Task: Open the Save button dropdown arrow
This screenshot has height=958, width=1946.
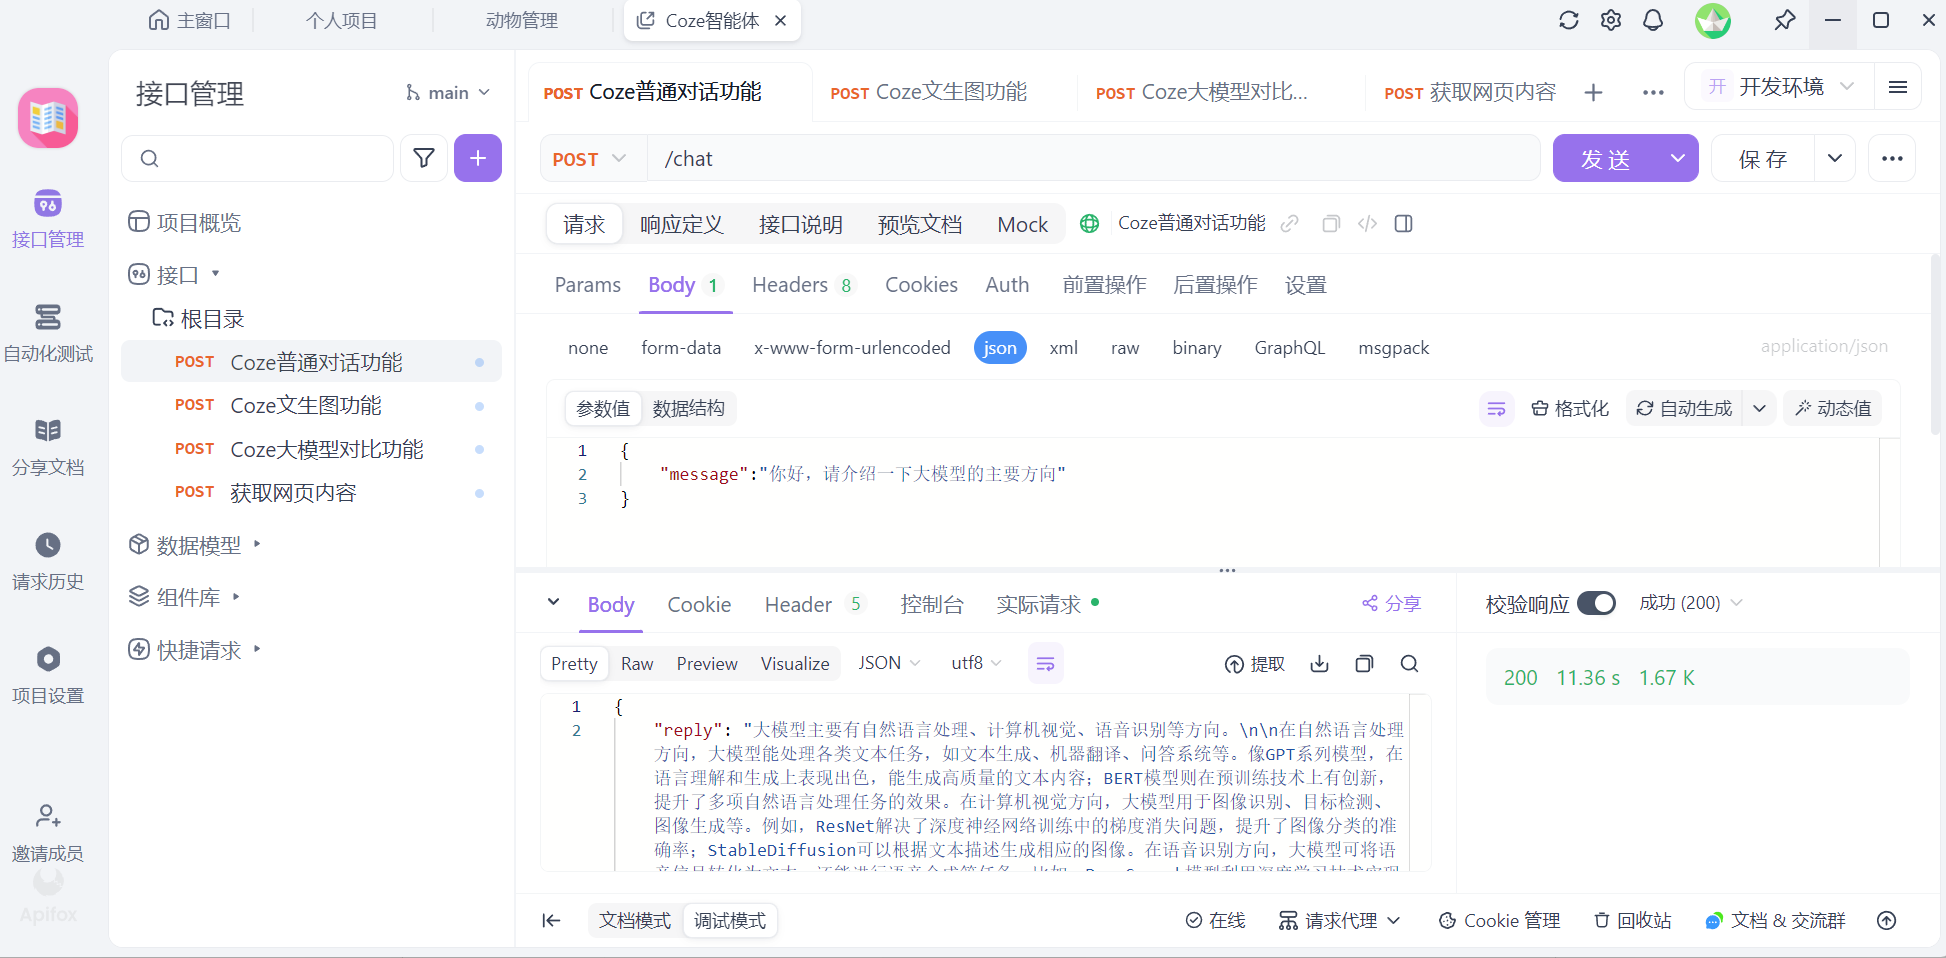Action: pos(1835,158)
